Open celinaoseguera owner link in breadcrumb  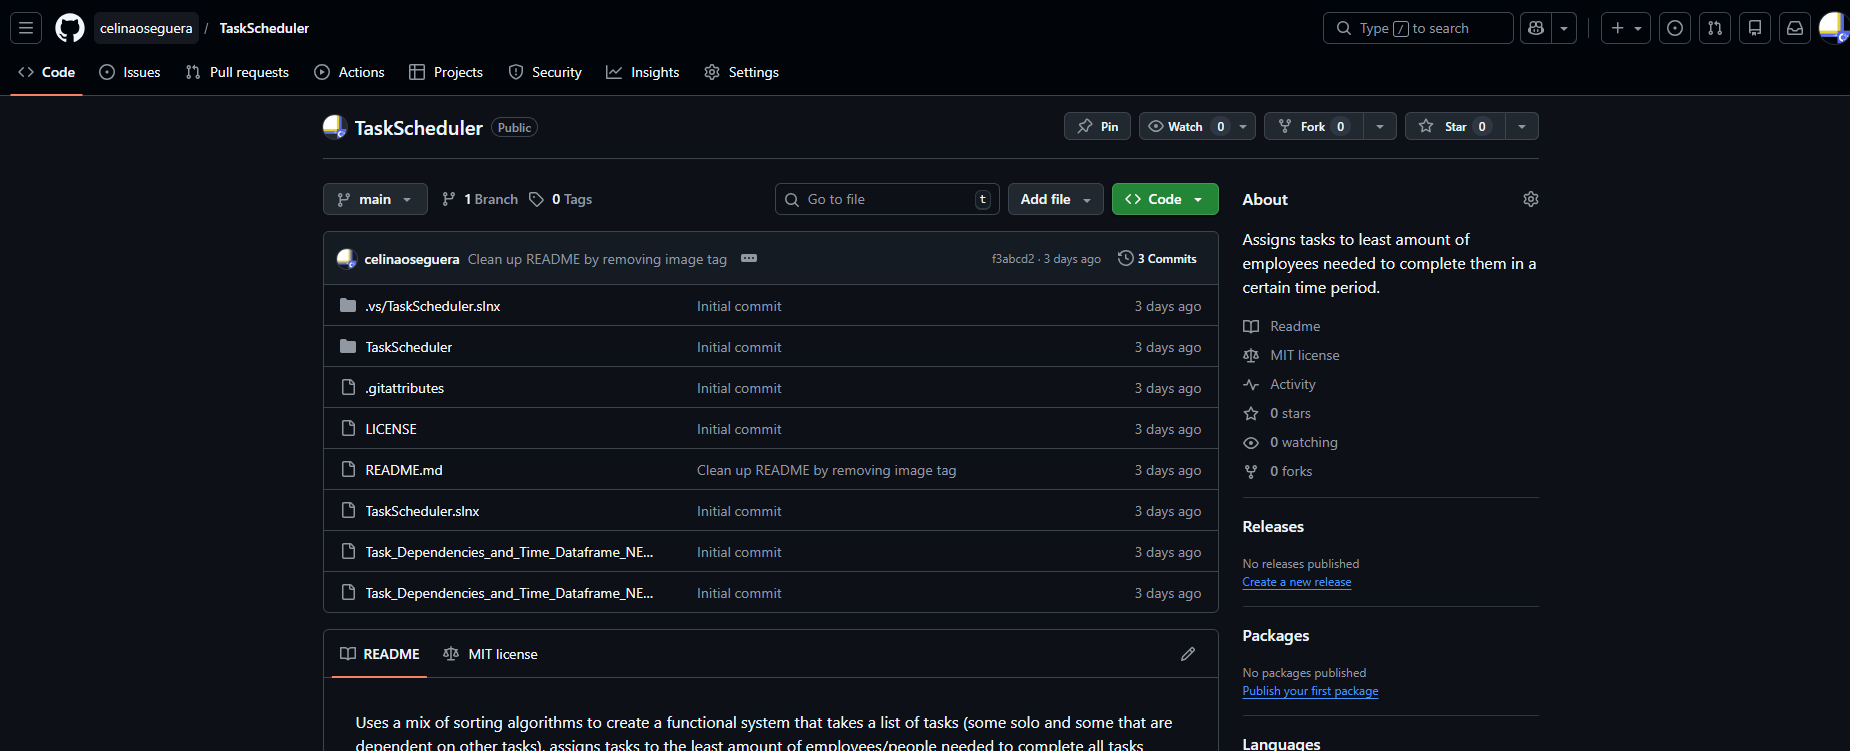146,28
